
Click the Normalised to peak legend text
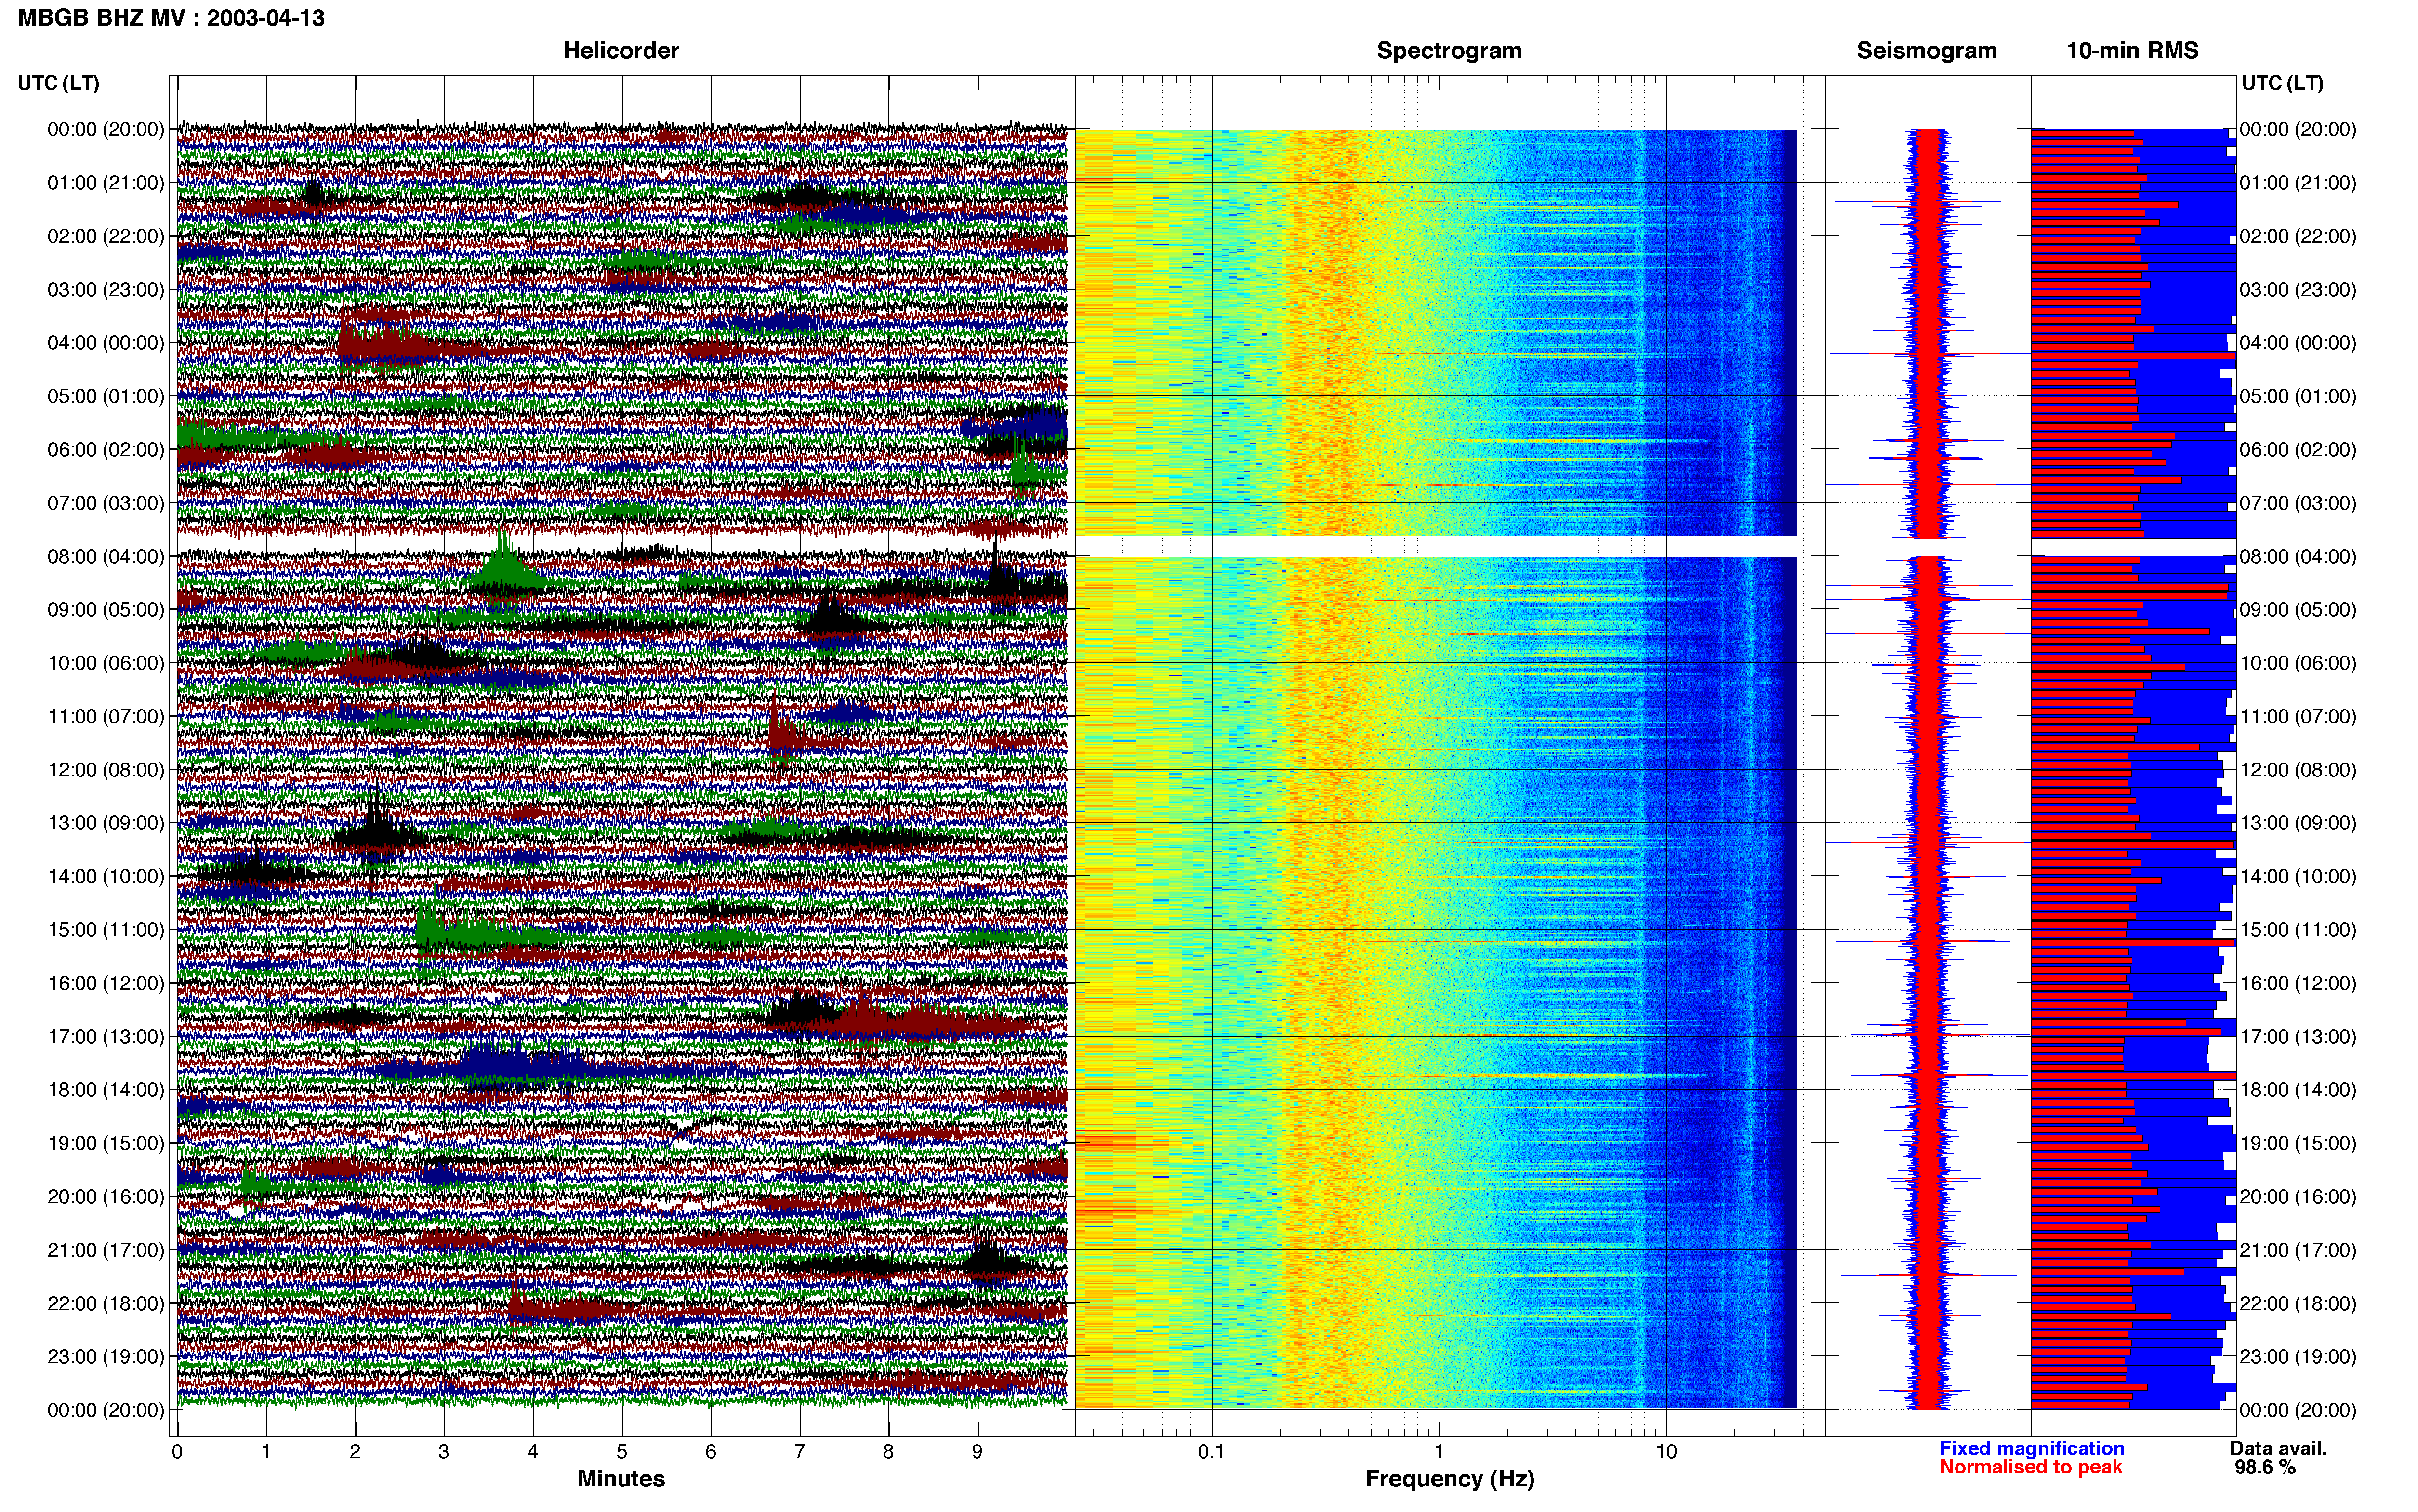pyautogui.click(x=2030, y=1467)
